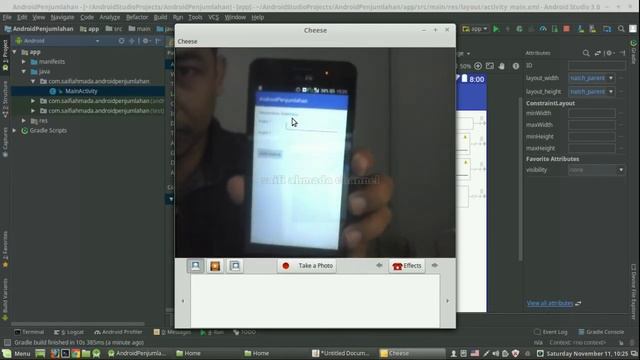Image resolution: width=640 pixels, height=360 pixels.
Task: Click the Effects button in Cheese
Action: 407,266
